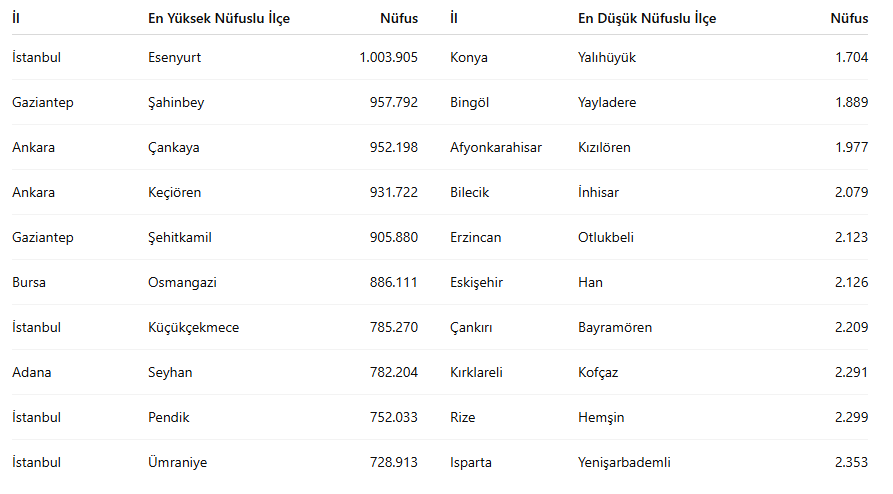Click the Afyonkarahisar province cell
The width and height of the screenshot is (893, 494).
(x=496, y=147)
